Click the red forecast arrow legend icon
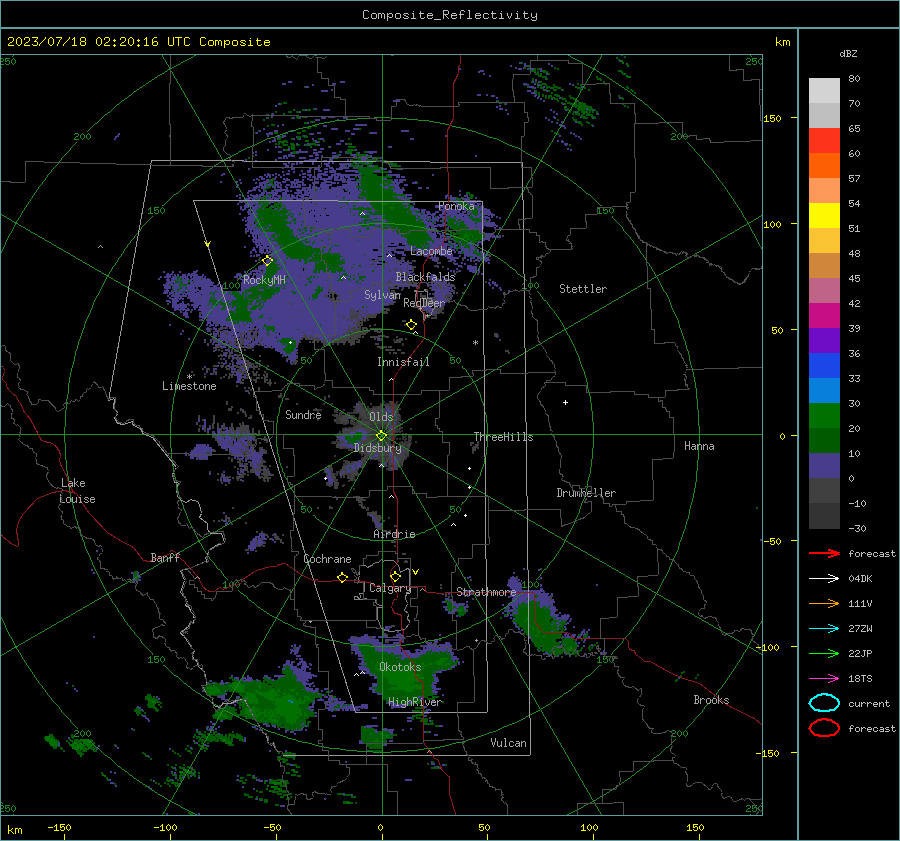Image resolution: width=900 pixels, height=841 pixels. pos(824,553)
